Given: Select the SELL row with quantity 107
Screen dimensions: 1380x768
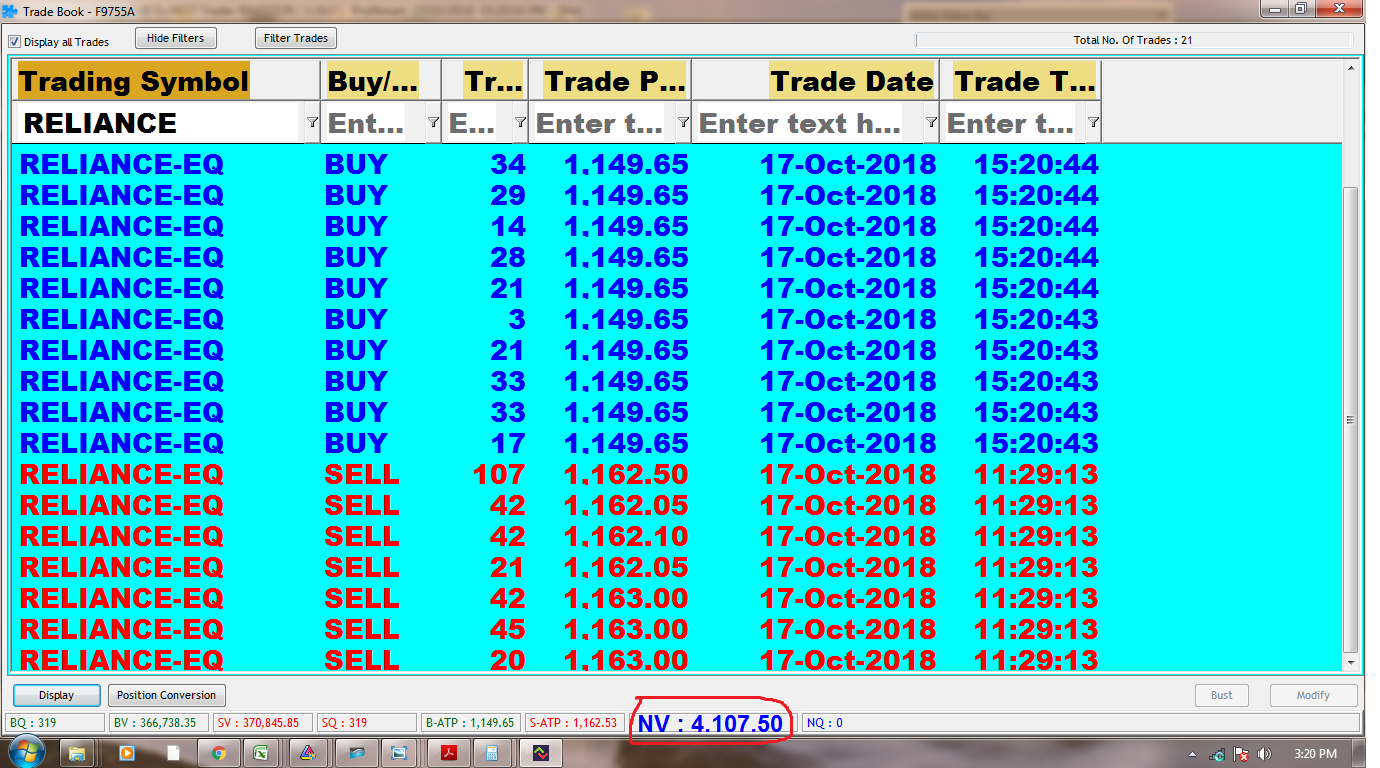Looking at the screenshot, I should click(678, 473).
